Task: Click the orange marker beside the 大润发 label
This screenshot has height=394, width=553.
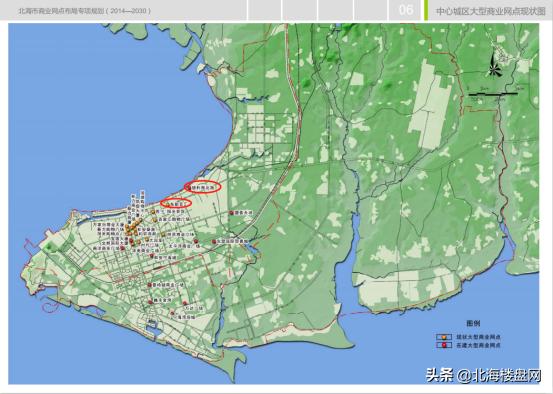Action: 147,239
